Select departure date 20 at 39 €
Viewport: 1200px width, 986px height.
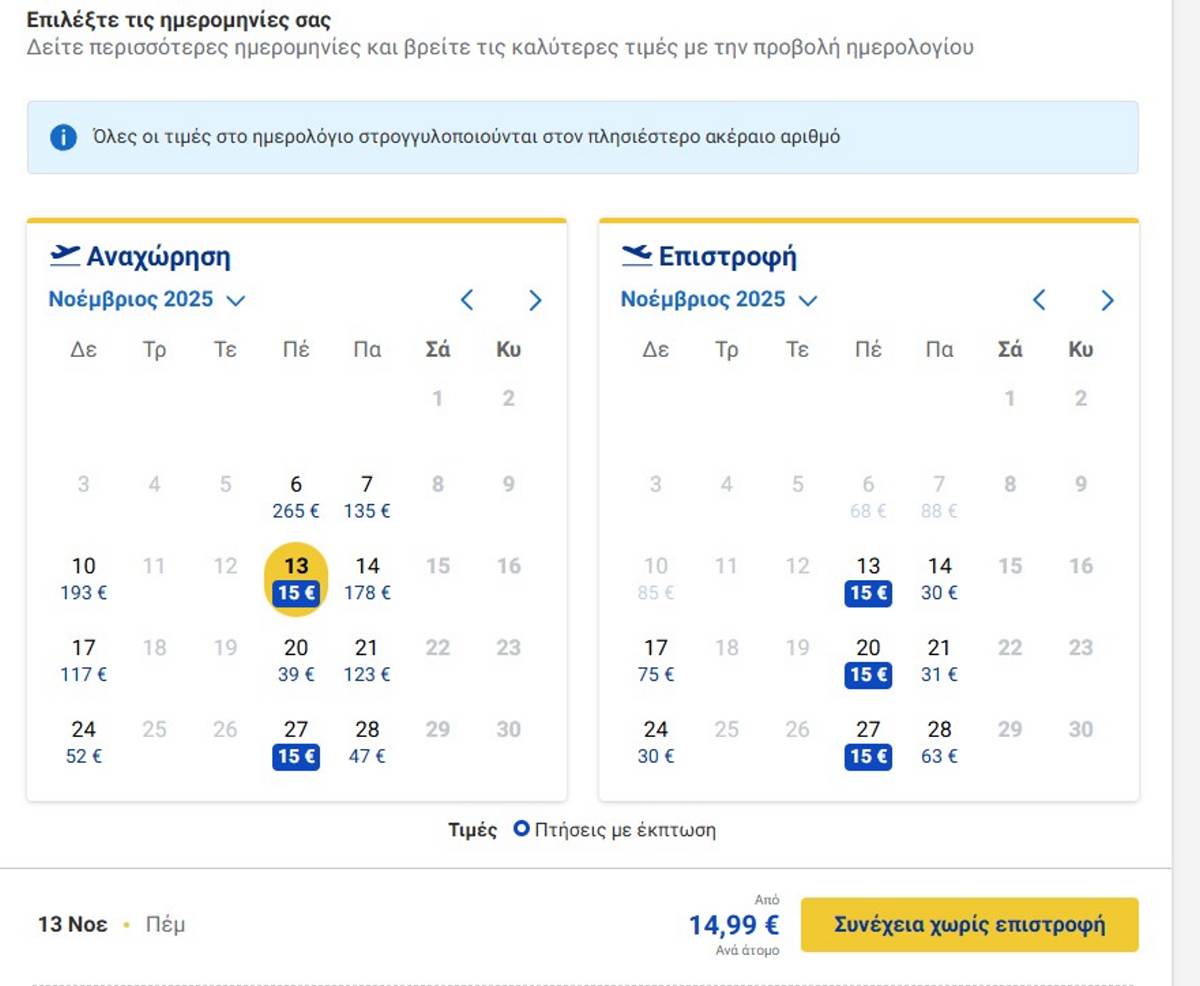click(x=296, y=661)
